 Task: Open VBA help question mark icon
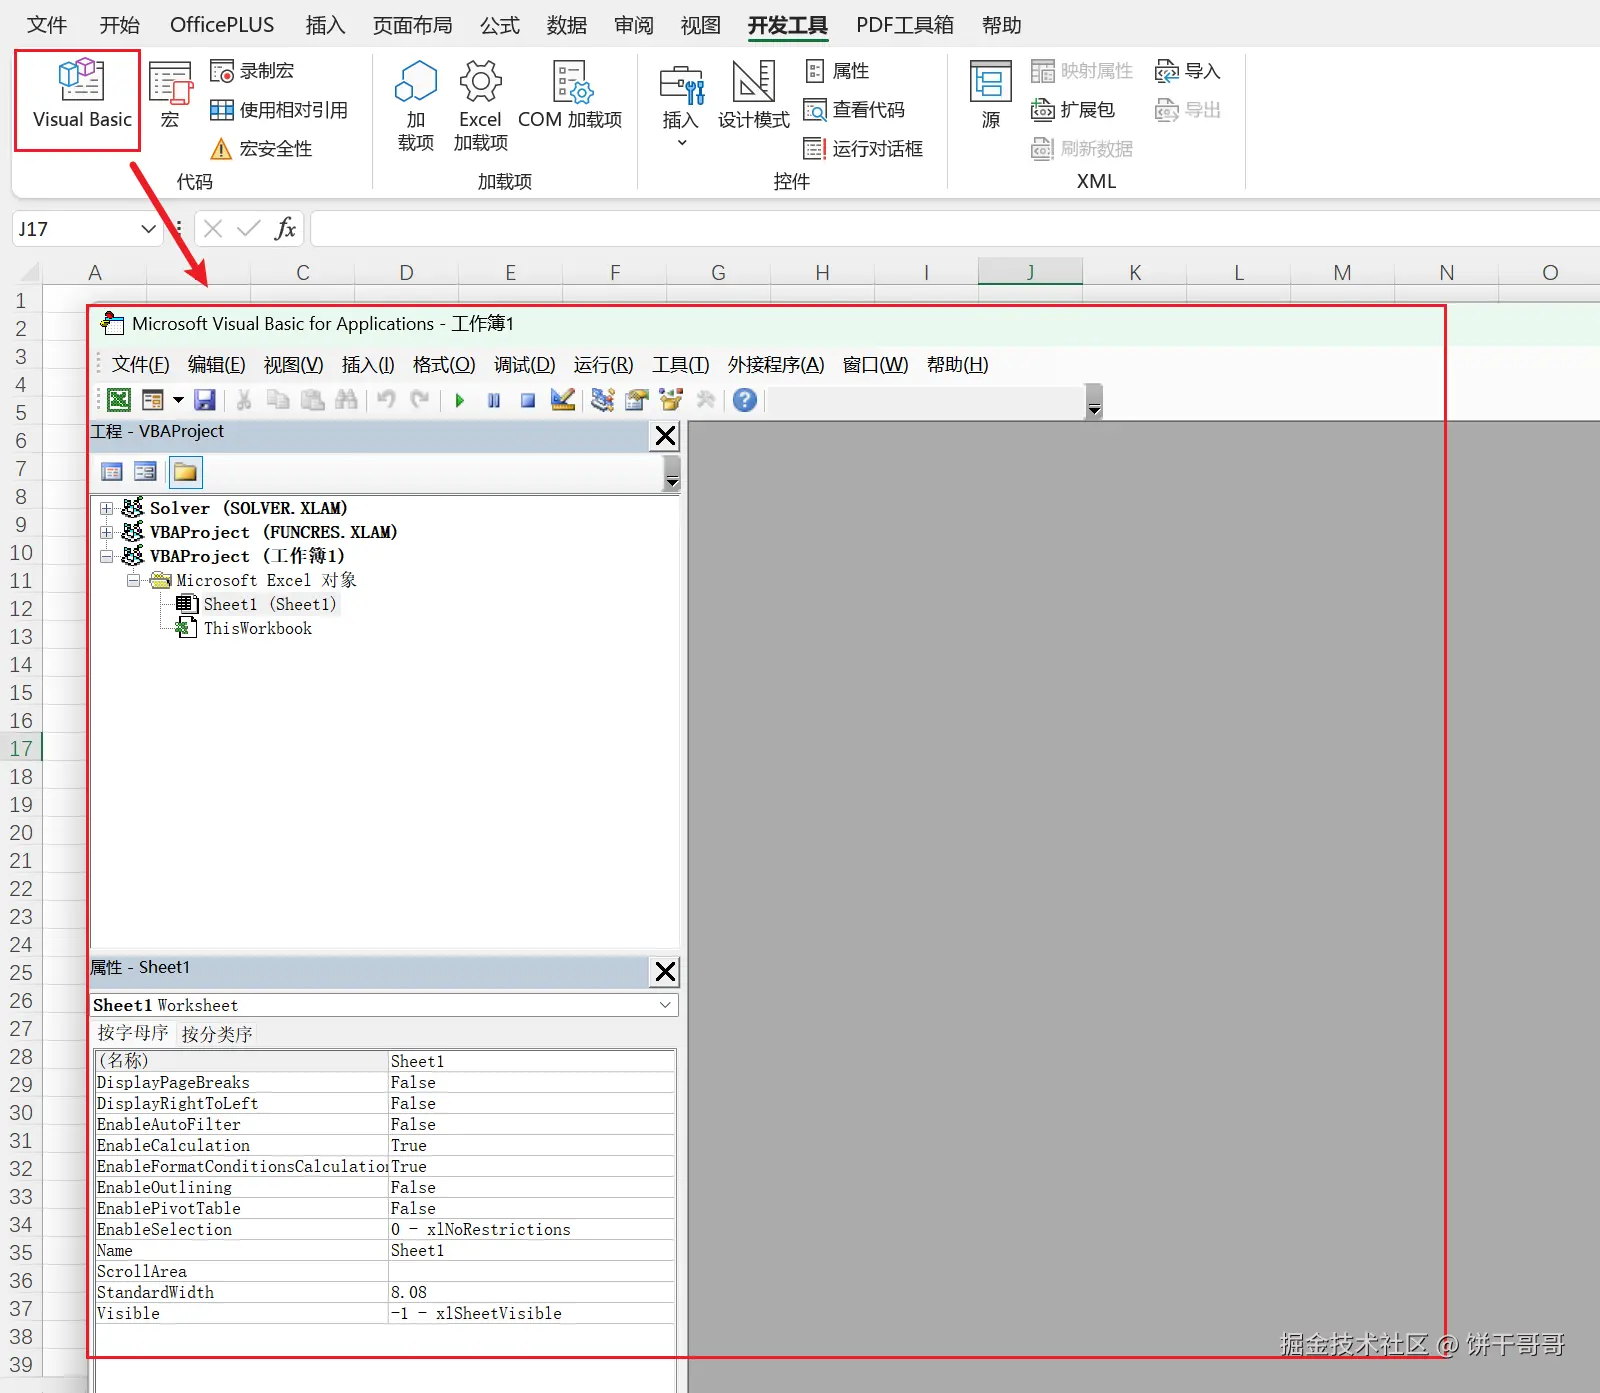[x=744, y=400]
